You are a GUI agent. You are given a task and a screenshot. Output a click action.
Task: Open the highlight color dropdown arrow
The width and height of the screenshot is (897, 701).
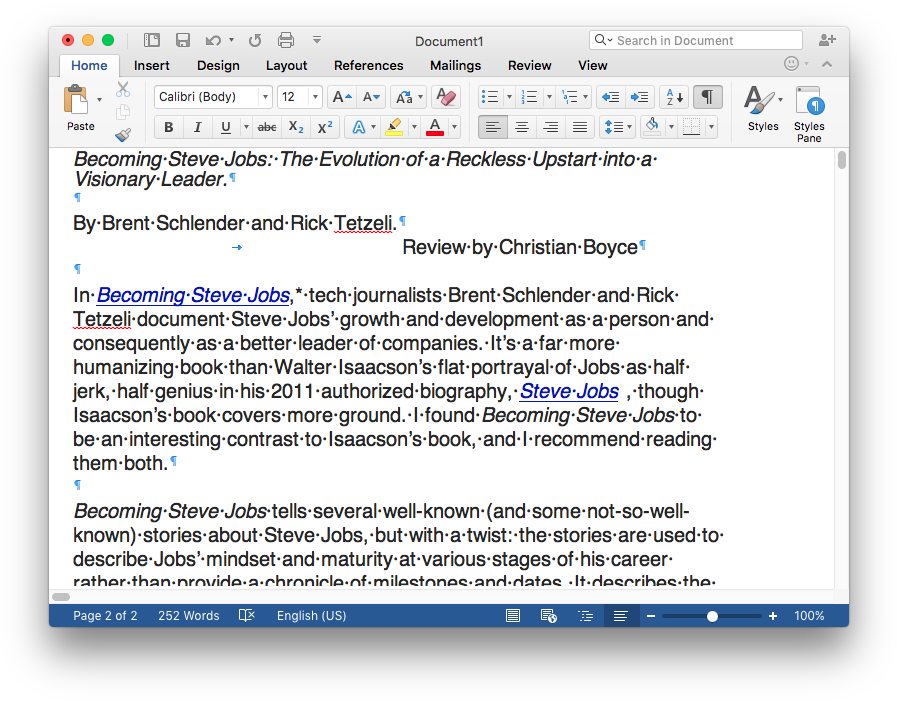[413, 127]
